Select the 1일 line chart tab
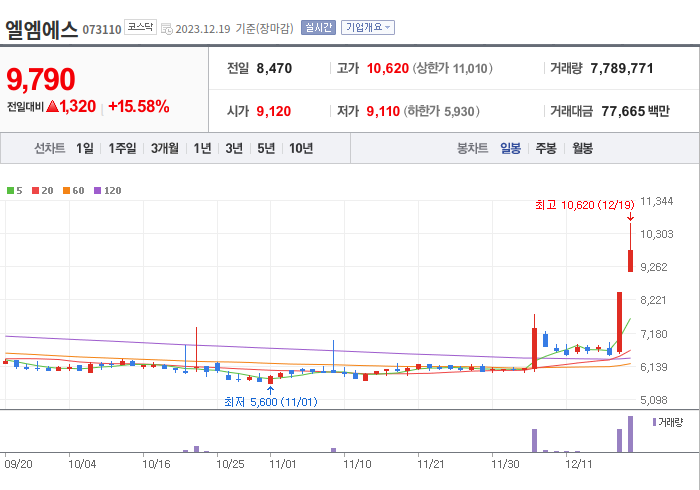The image size is (700, 490). pyautogui.click(x=85, y=148)
